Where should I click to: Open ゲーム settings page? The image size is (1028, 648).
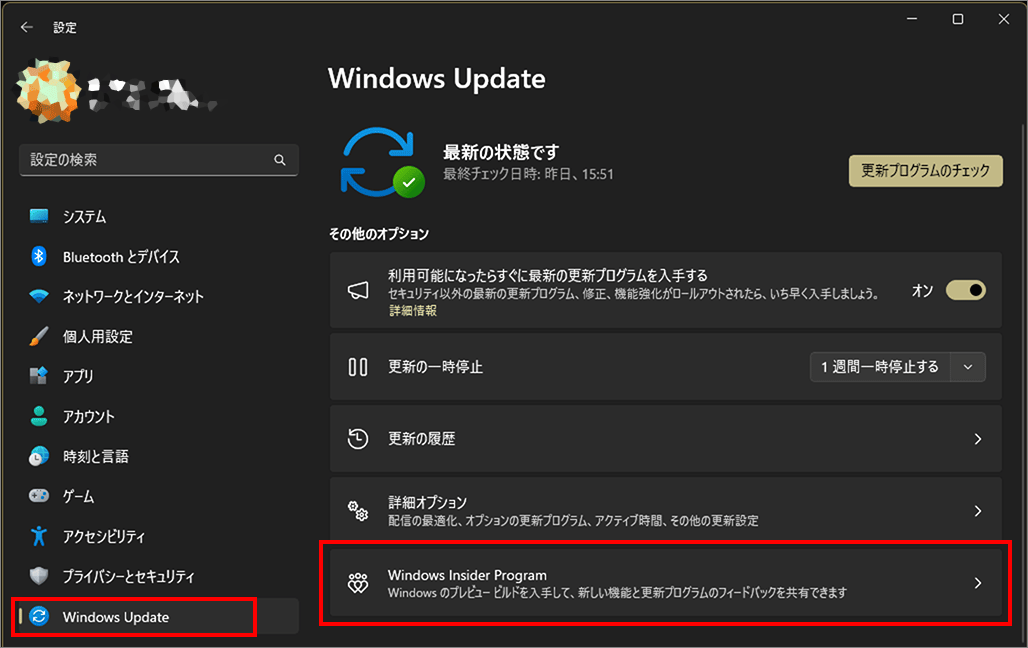(159, 496)
